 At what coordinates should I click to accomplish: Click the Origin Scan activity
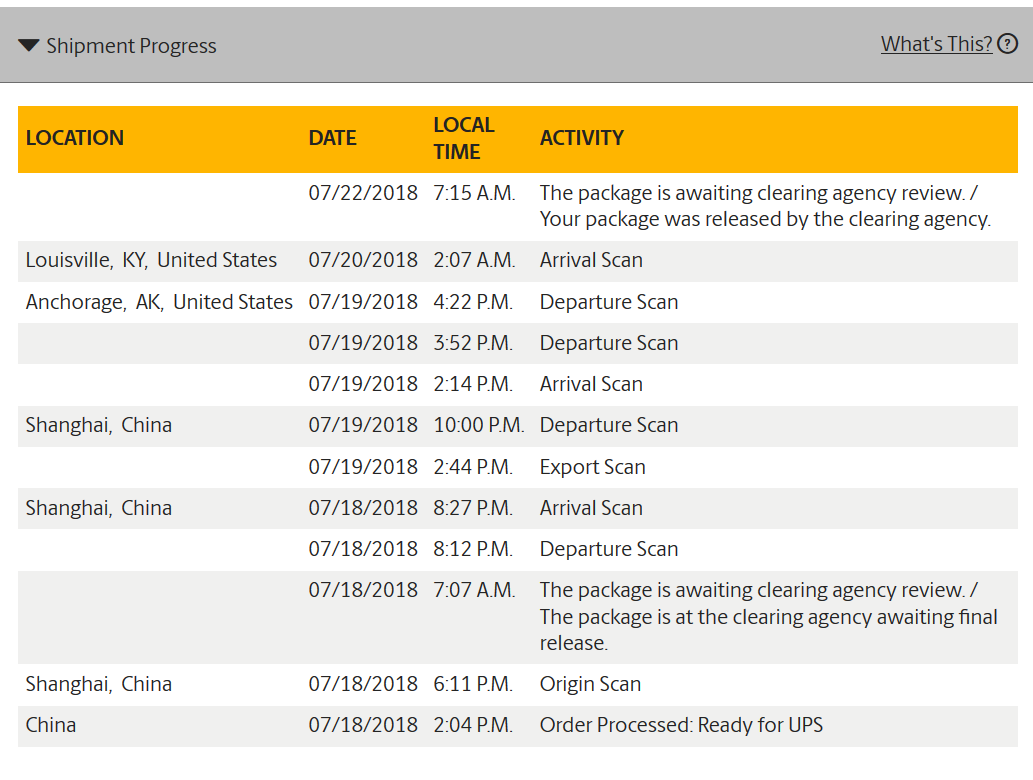[x=590, y=684]
